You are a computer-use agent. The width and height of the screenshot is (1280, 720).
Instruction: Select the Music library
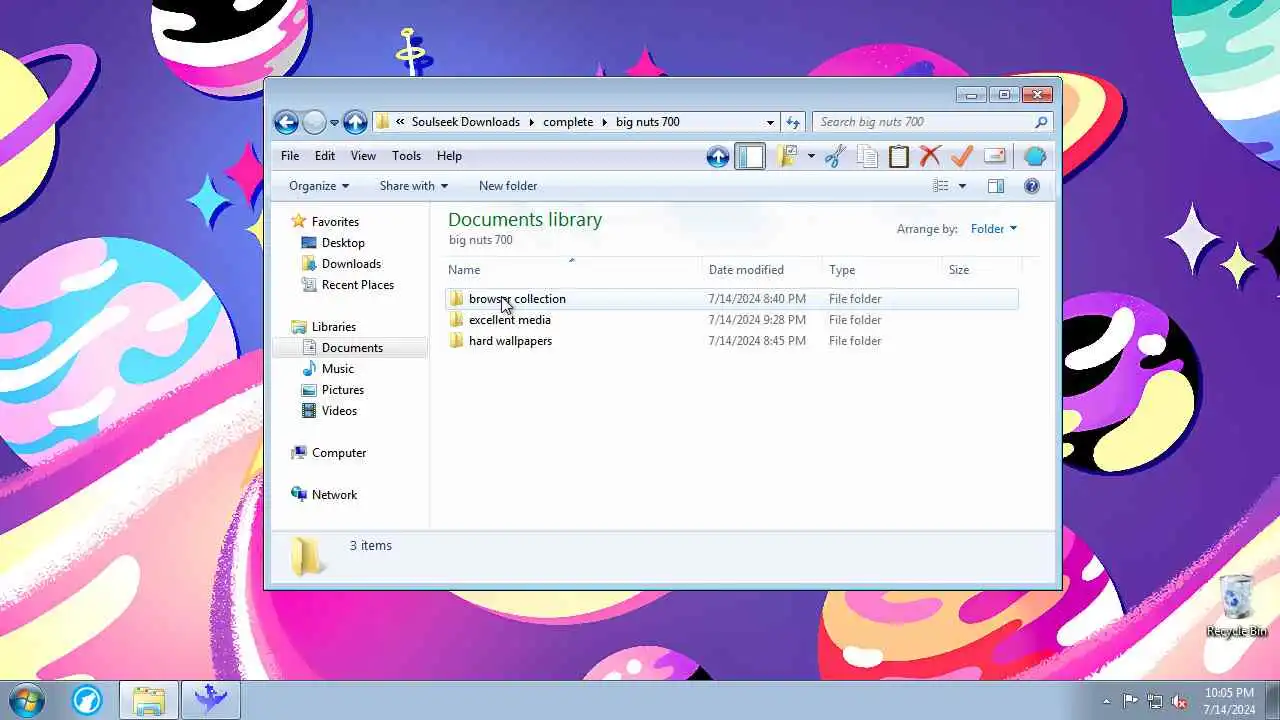pos(337,369)
